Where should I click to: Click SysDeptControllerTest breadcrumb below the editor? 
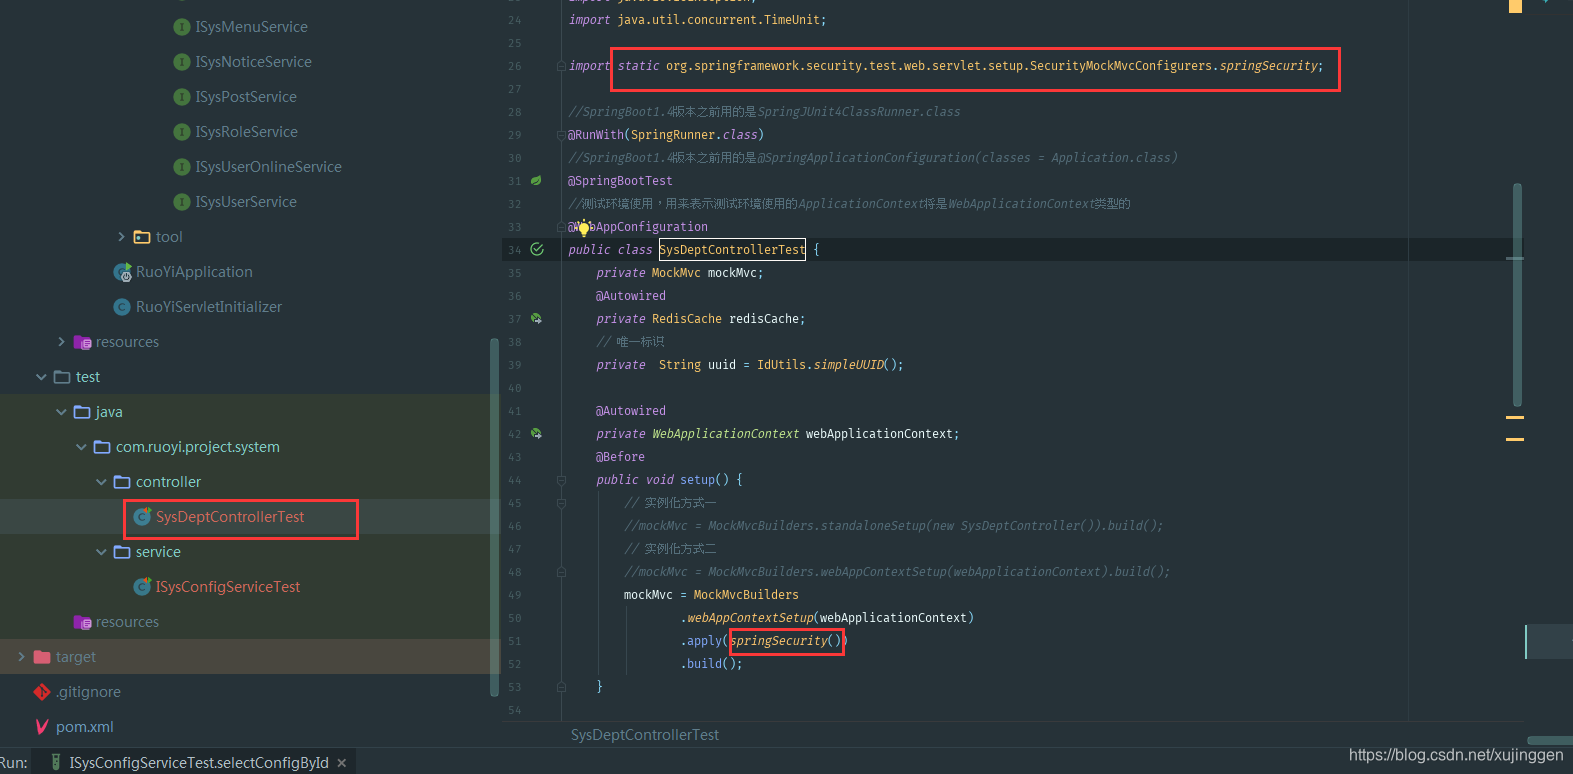(645, 735)
